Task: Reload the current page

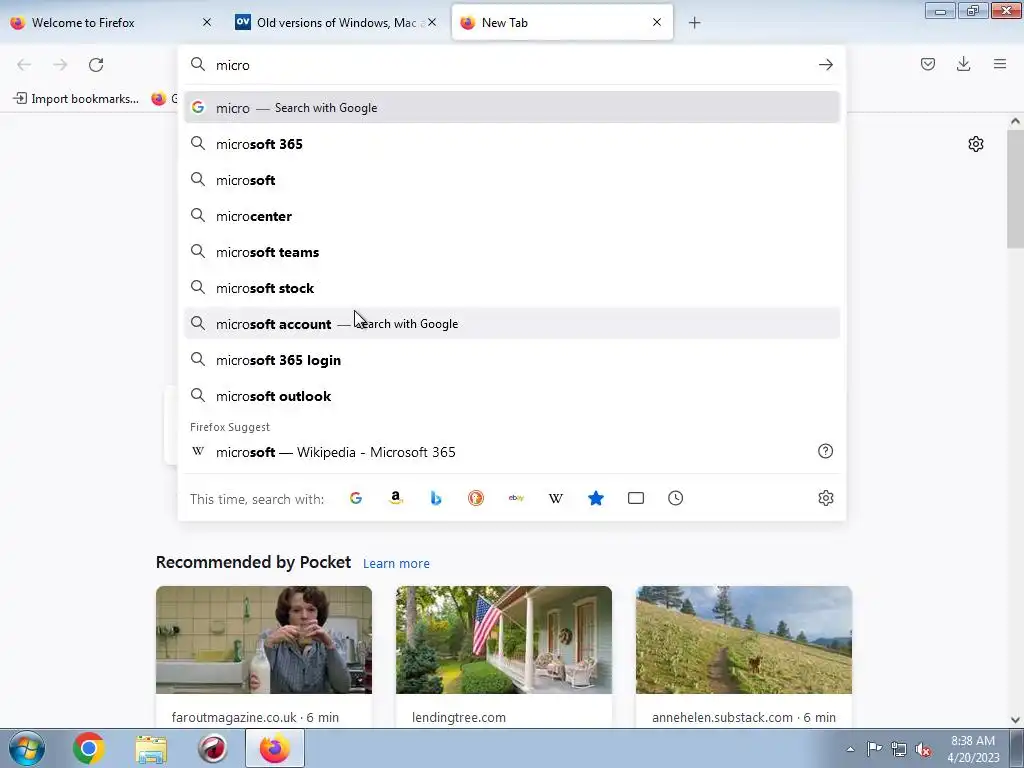Action: (96, 65)
